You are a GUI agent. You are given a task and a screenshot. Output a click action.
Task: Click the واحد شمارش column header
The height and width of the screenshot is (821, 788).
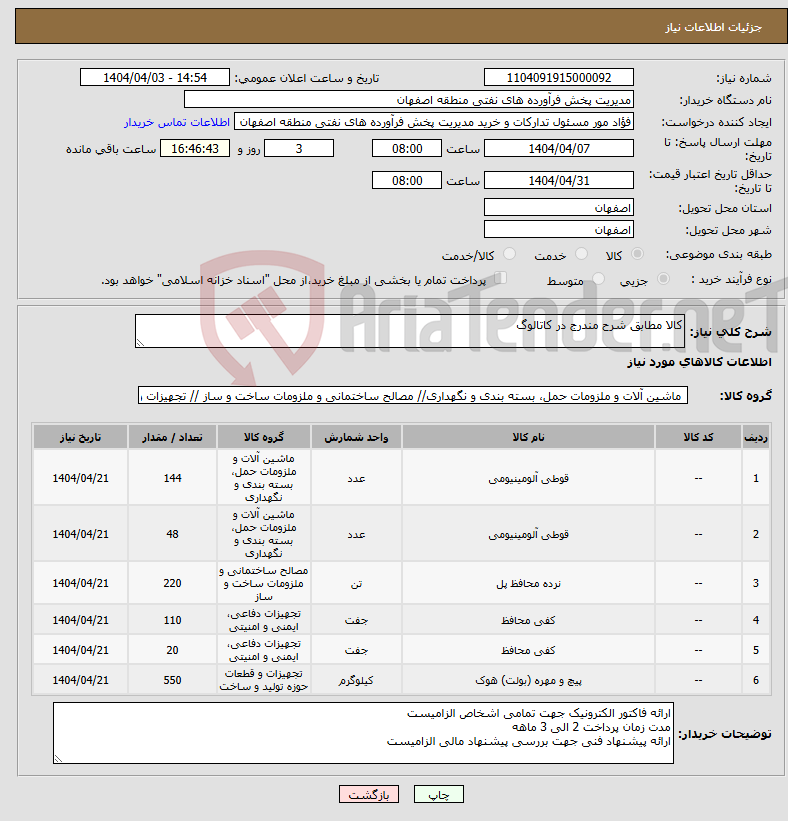click(357, 437)
